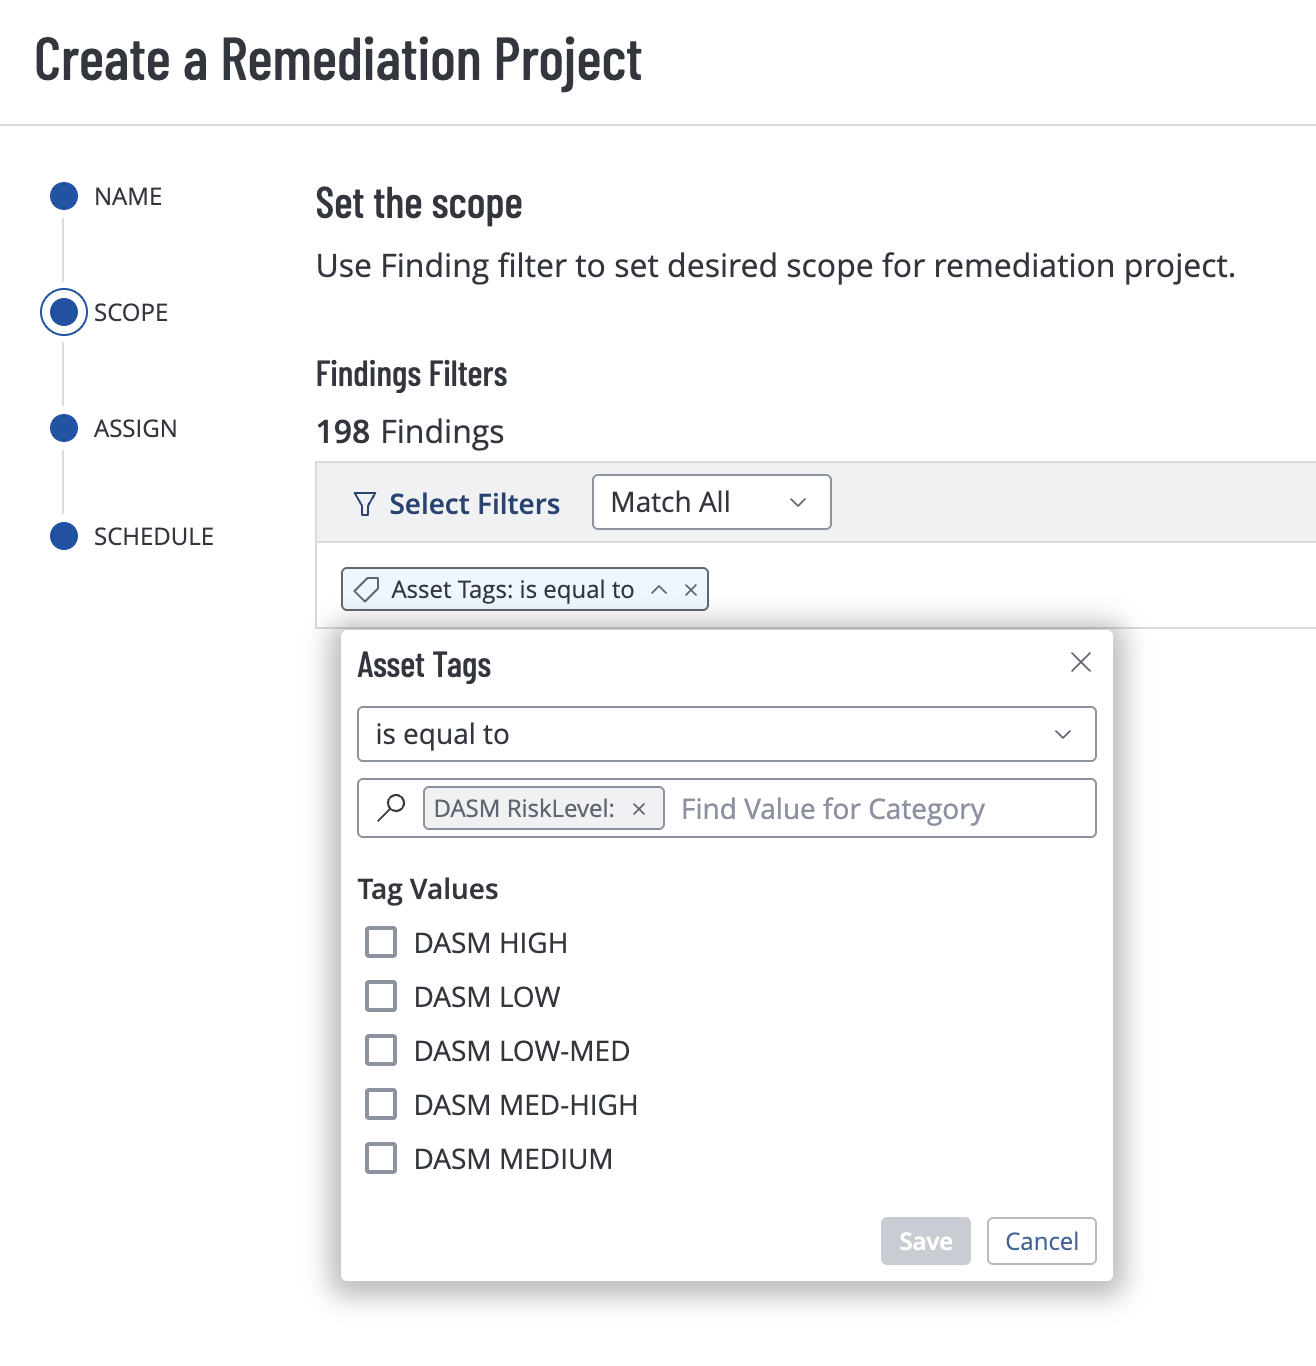Tick the DASM MED-HIGH checkbox
The image size is (1316, 1366).
(x=381, y=1104)
